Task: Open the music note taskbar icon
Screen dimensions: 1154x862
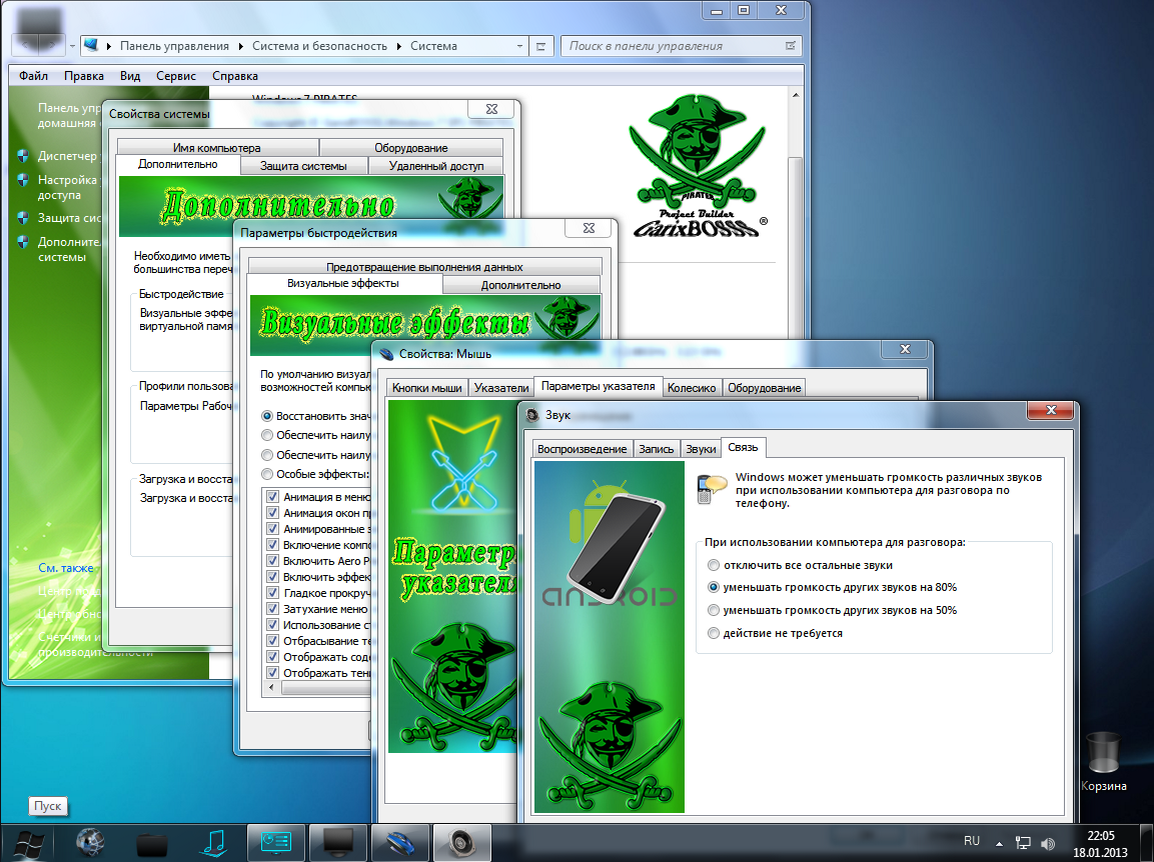Action: coord(213,843)
